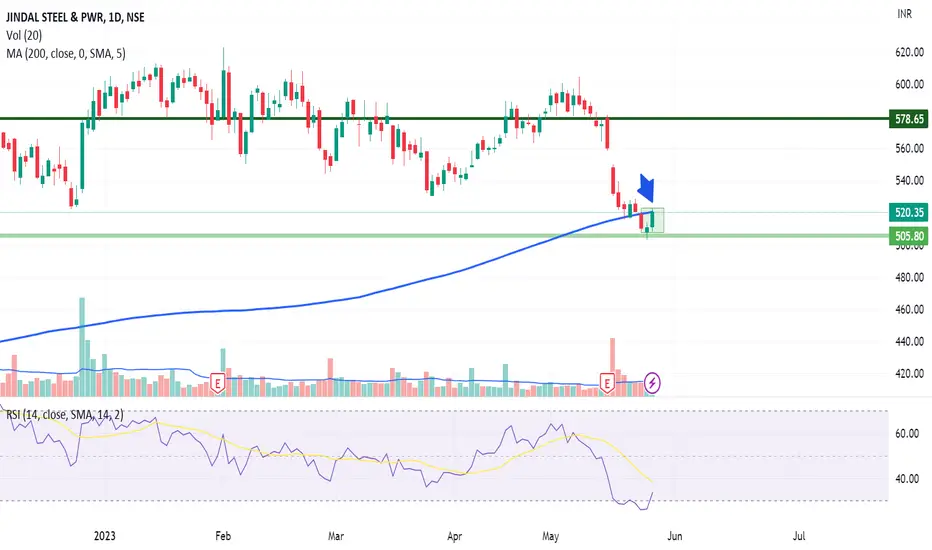Click the tallest volume bar in late December

tap(82, 347)
